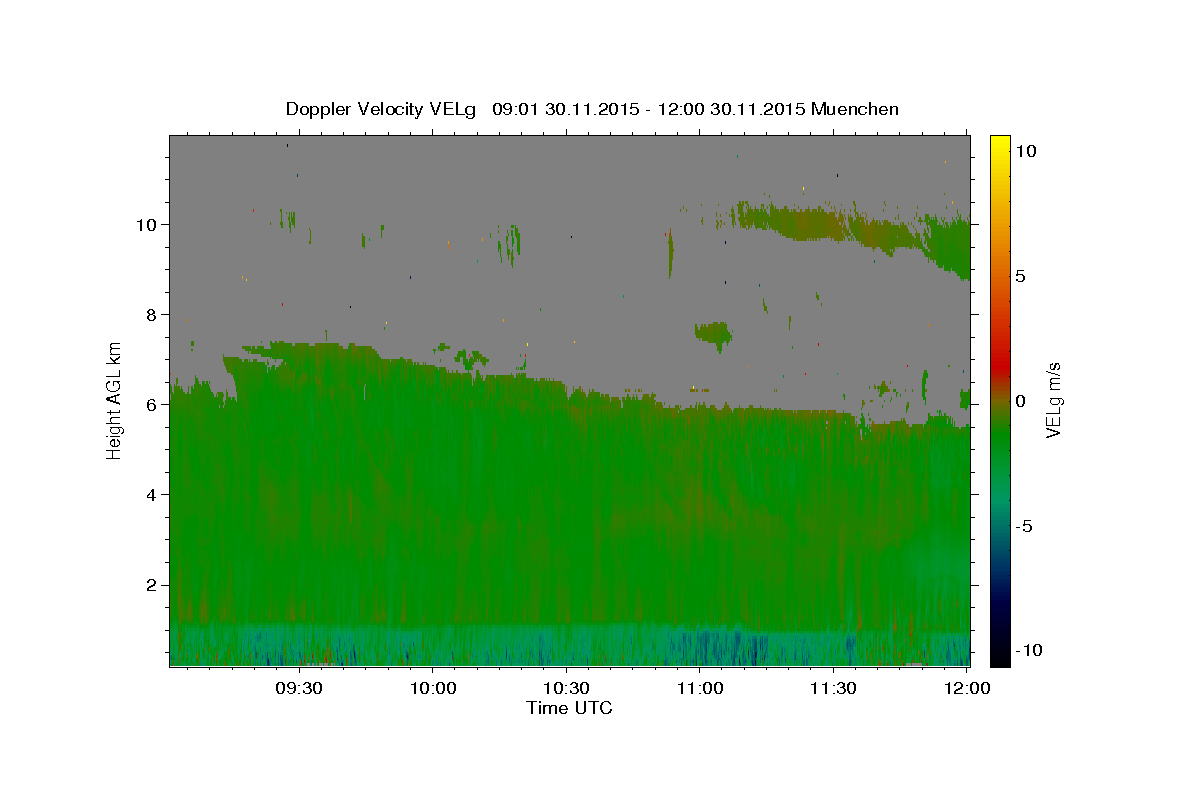Click the 09:30 time tick label
This screenshot has height=800, width=1200.
299,688
